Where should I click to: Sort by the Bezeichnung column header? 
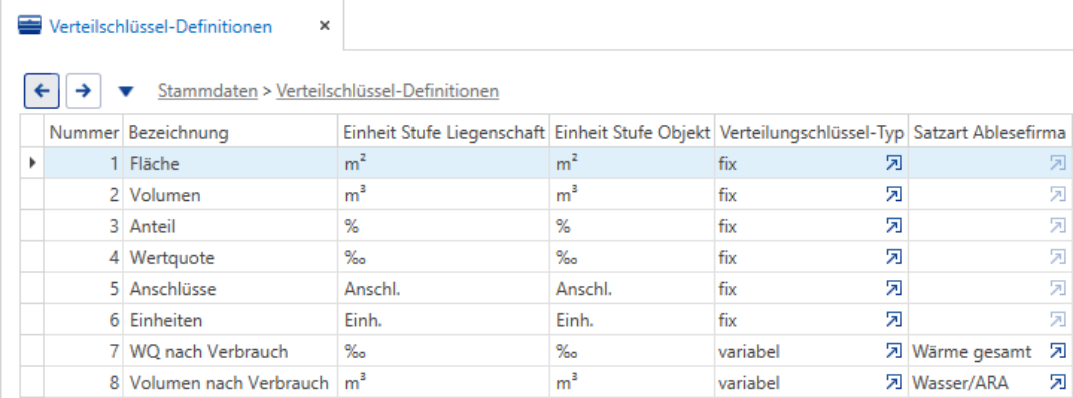pos(230,131)
